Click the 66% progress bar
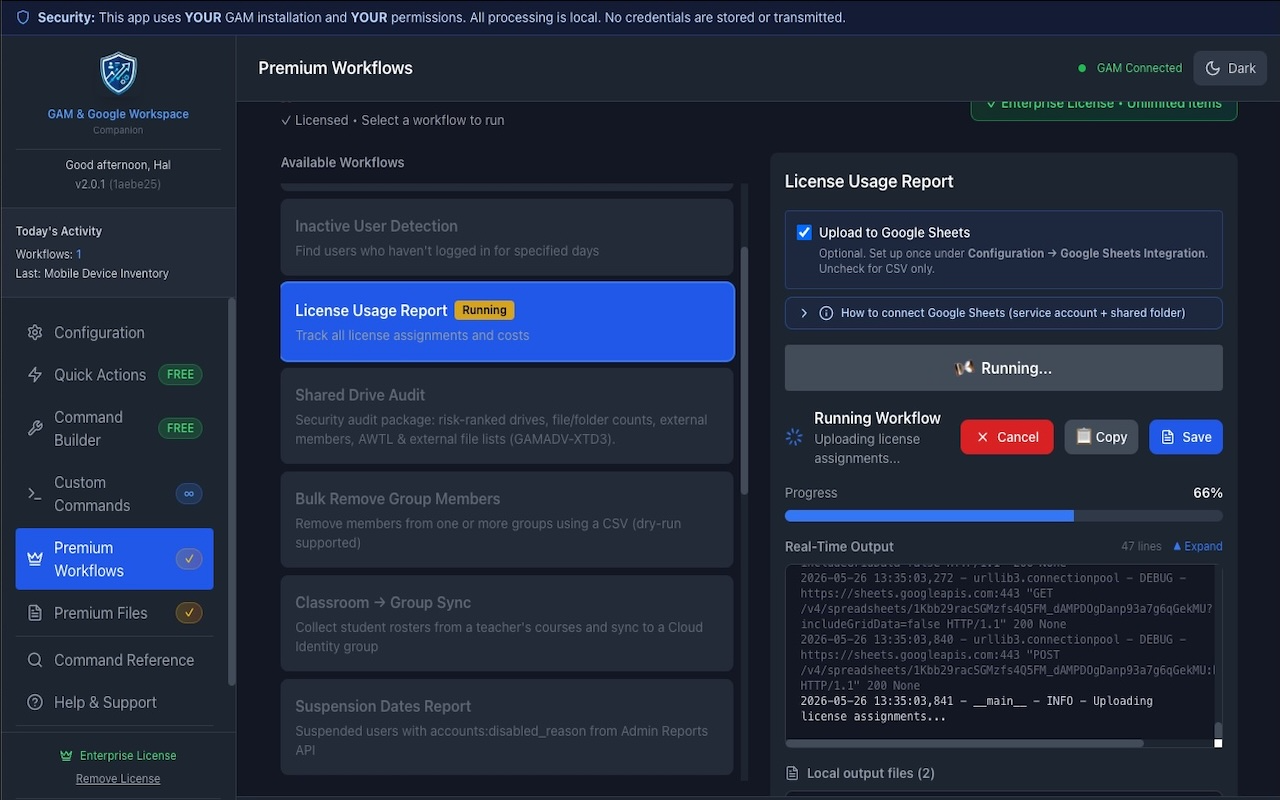This screenshot has height=800, width=1280. click(1003, 516)
